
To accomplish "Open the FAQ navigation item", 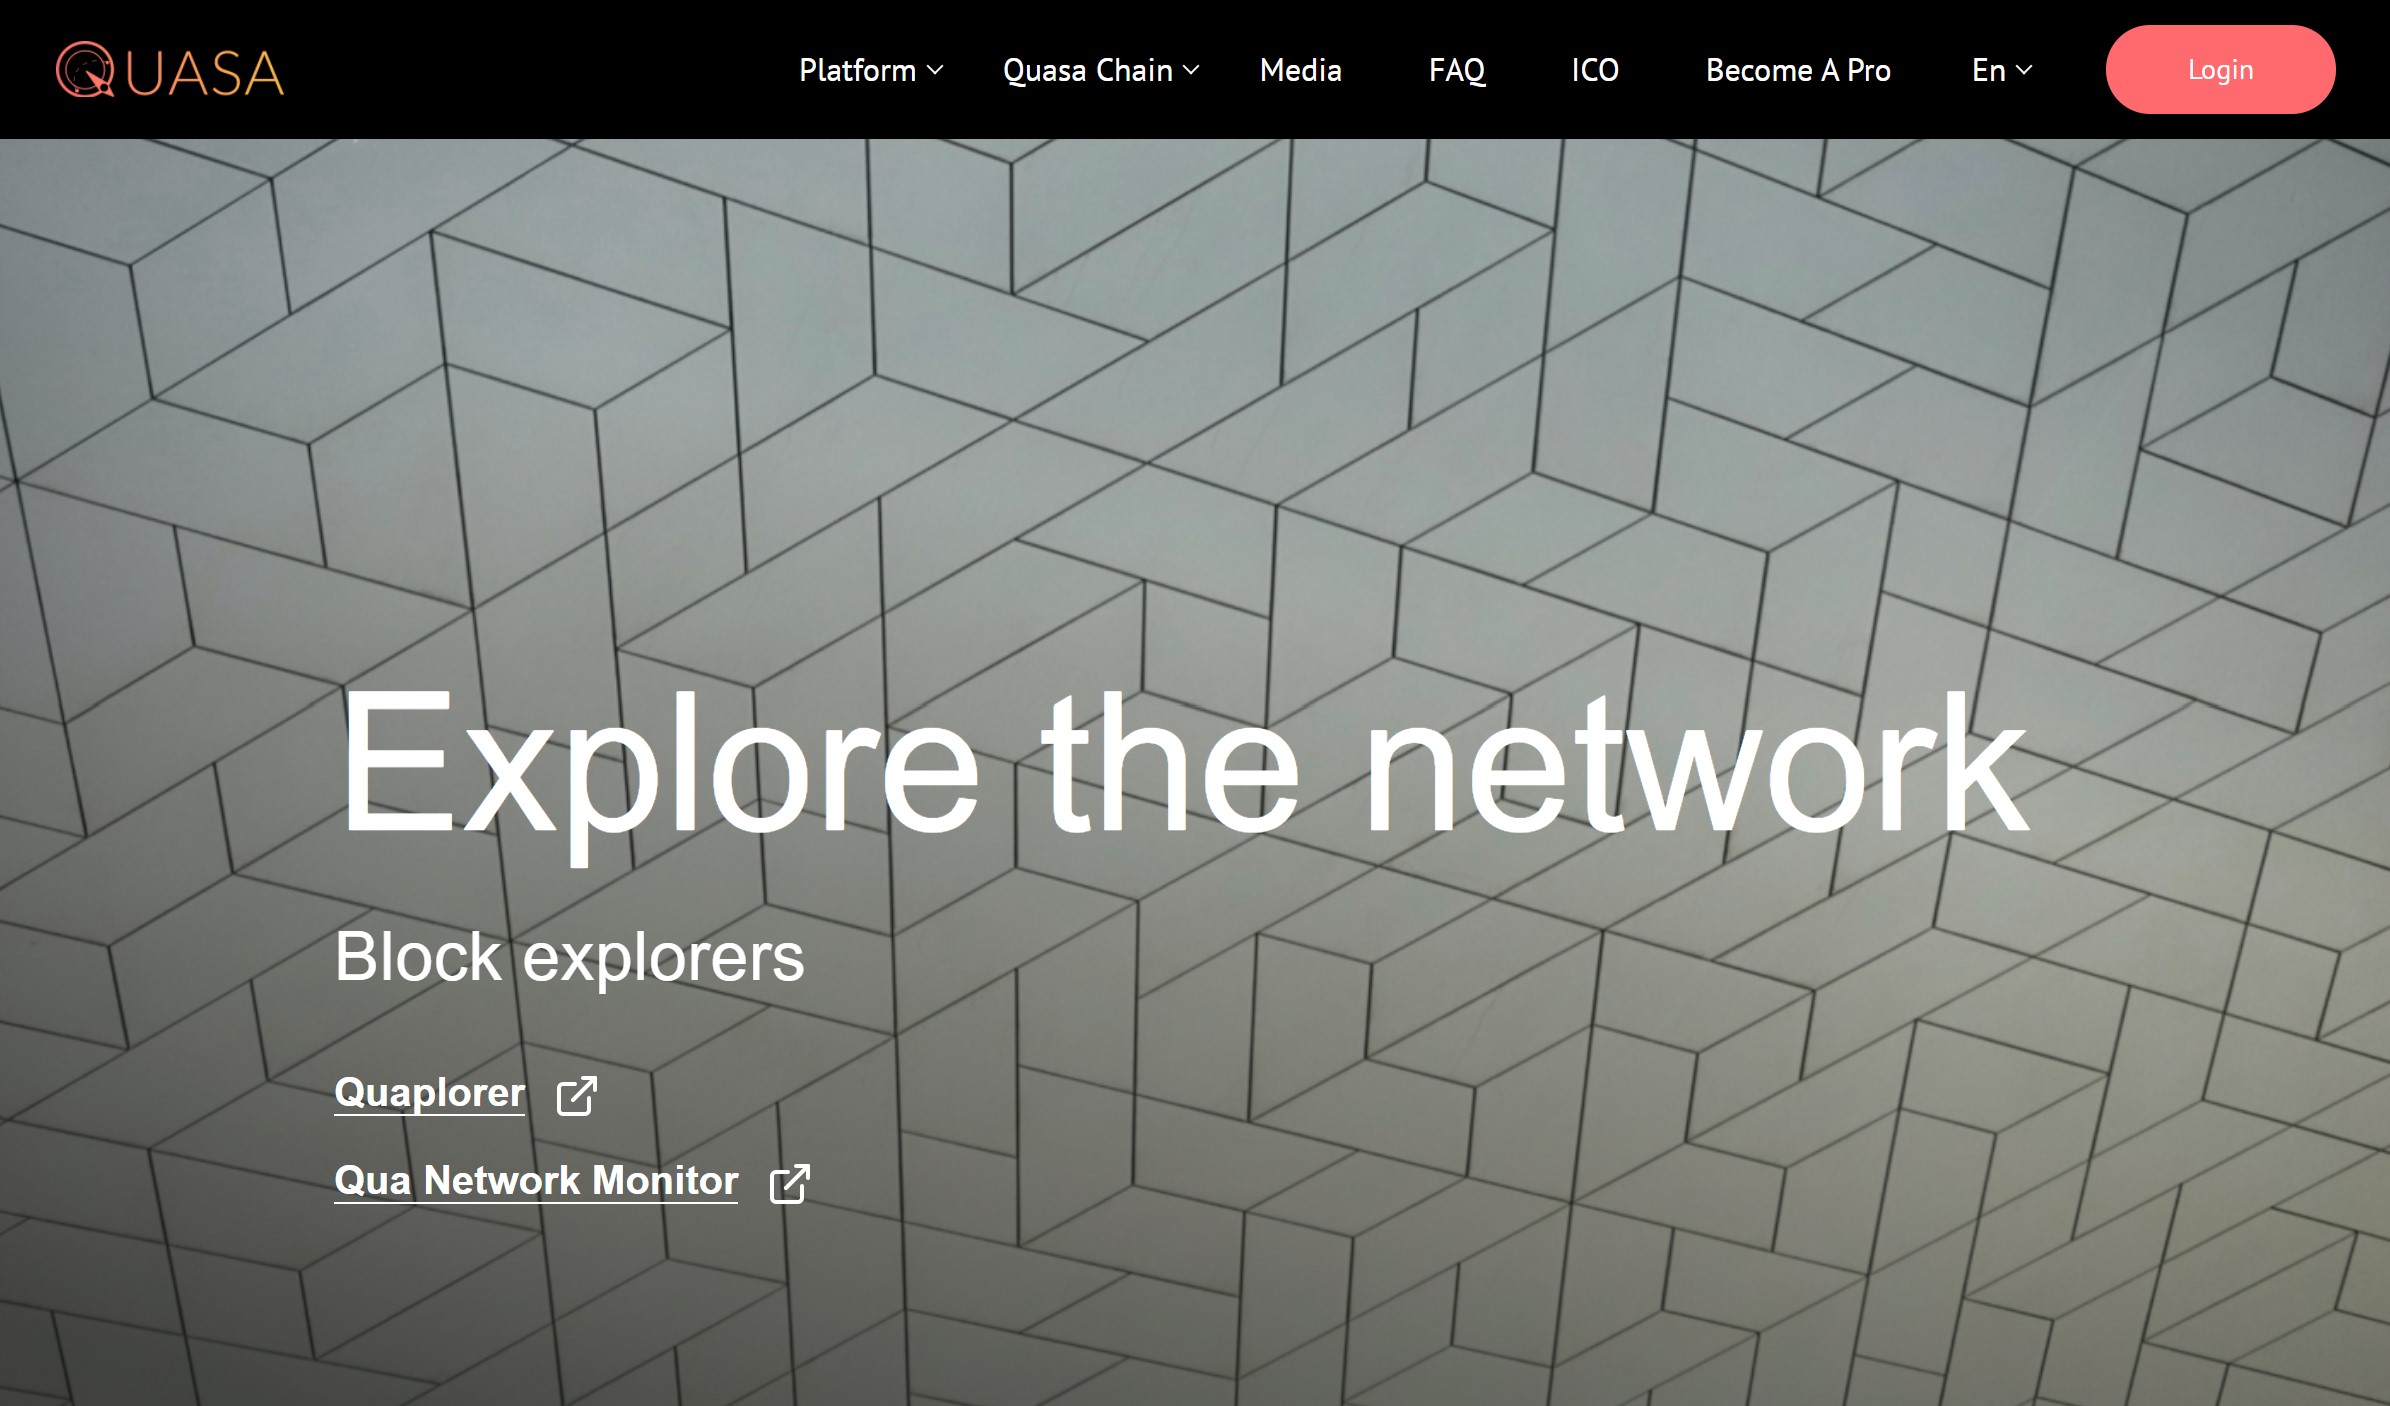I will point(1456,70).
